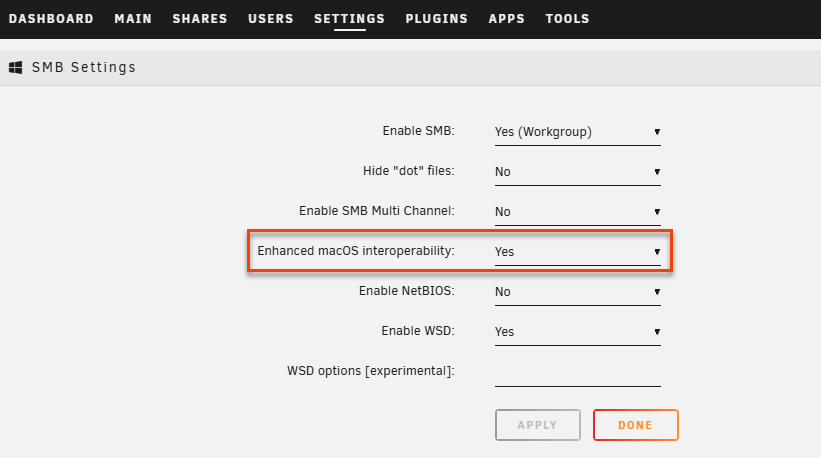The width and height of the screenshot is (821, 458).
Task: Open the Shares section
Action: coord(200,19)
